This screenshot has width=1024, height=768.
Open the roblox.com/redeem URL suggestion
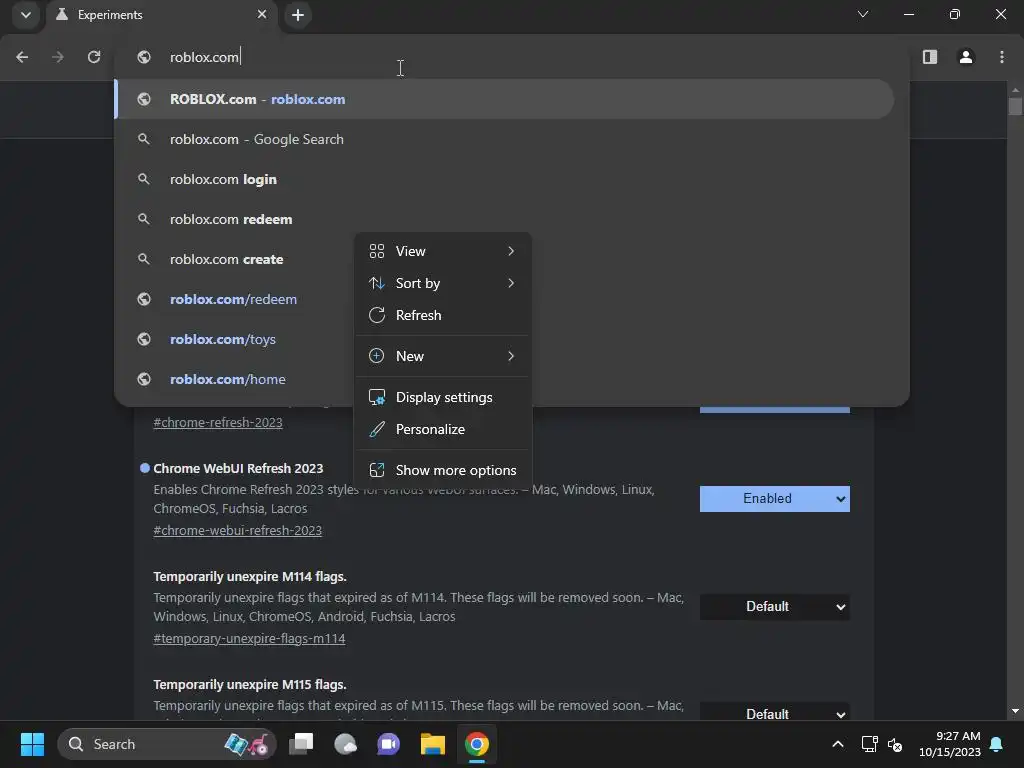coord(235,299)
